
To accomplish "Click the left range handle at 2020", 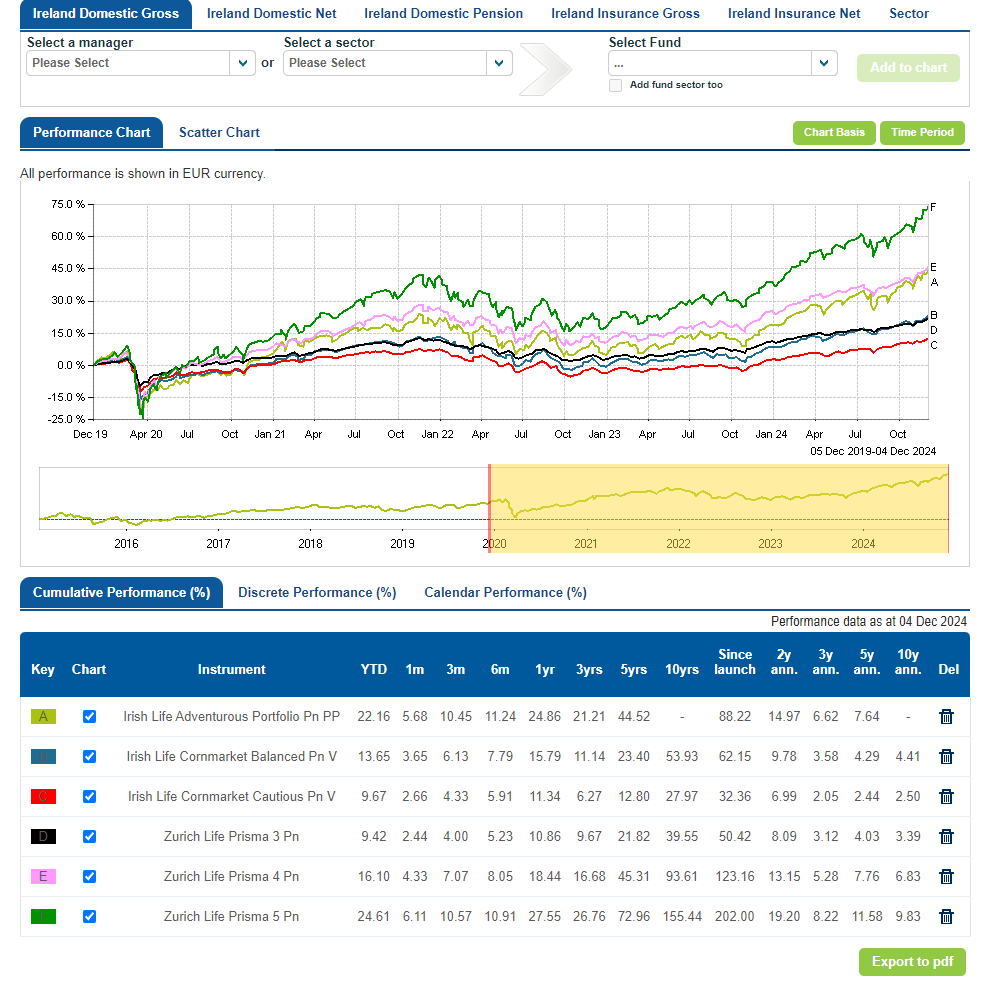I will [x=489, y=509].
